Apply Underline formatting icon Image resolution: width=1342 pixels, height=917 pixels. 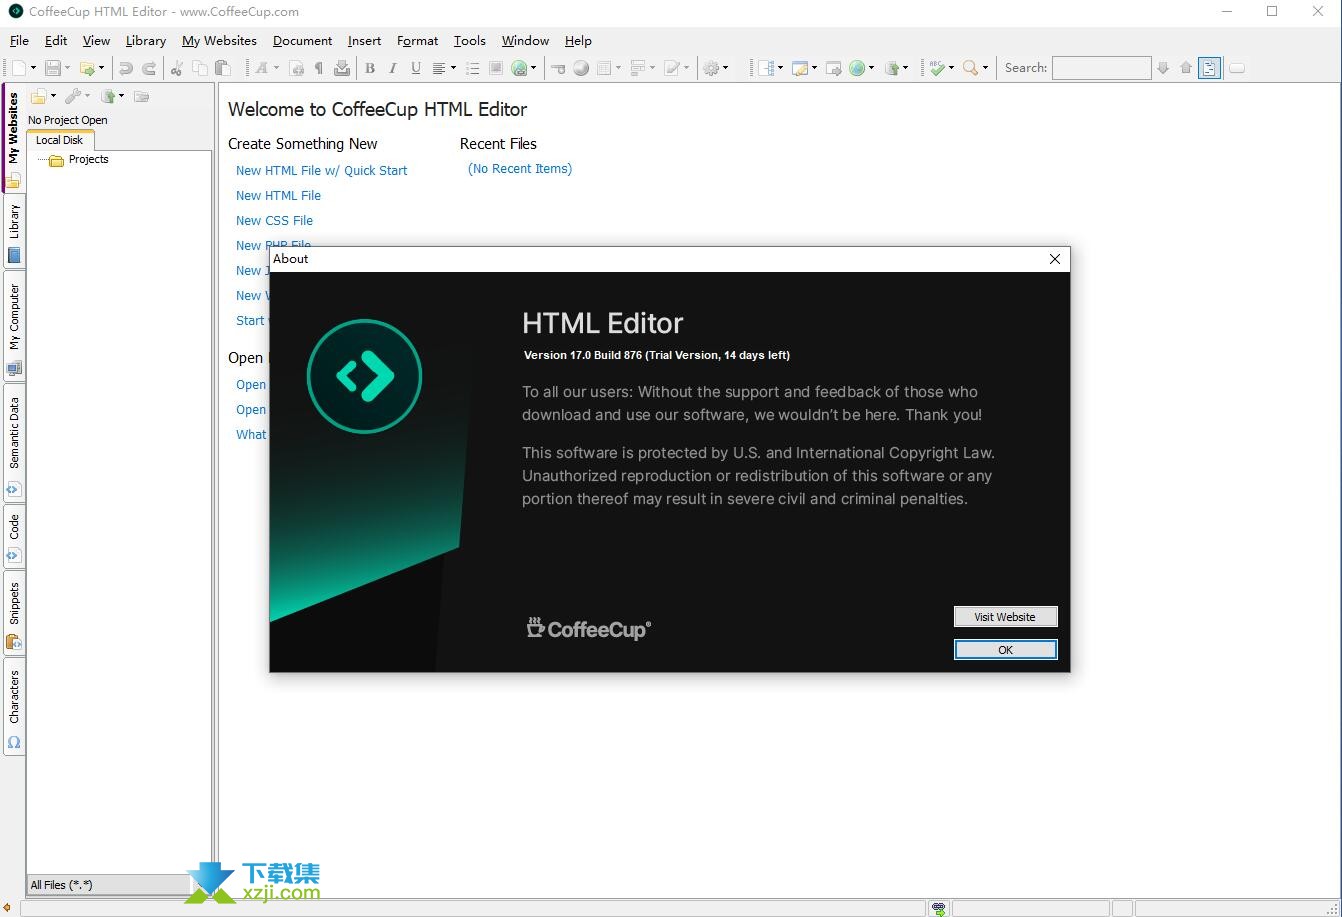point(416,68)
